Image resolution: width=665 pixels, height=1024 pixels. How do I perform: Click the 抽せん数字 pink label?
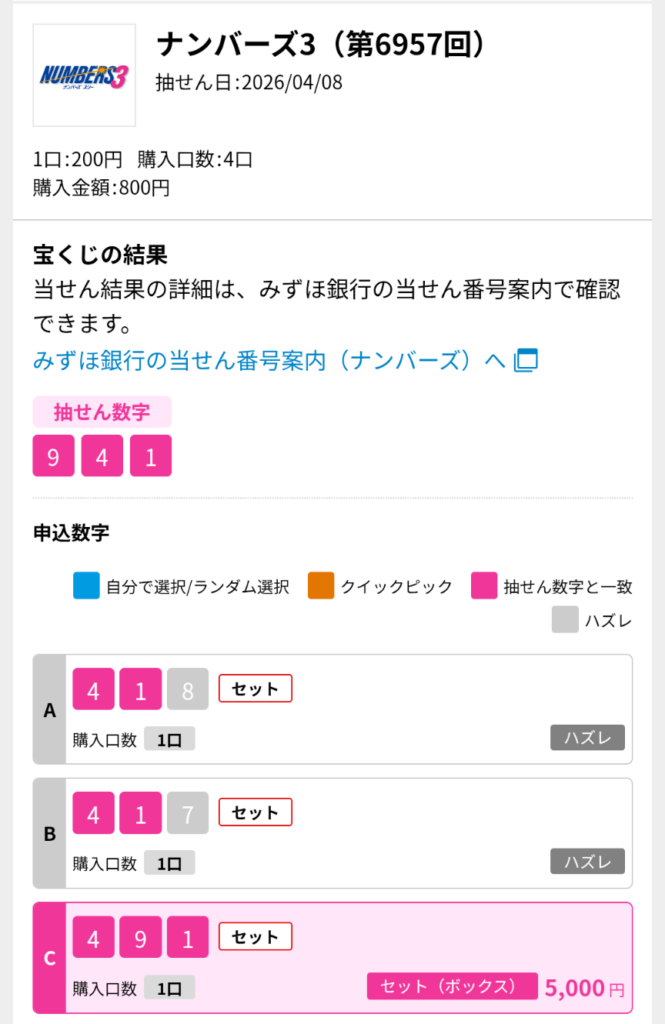coord(102,412)
